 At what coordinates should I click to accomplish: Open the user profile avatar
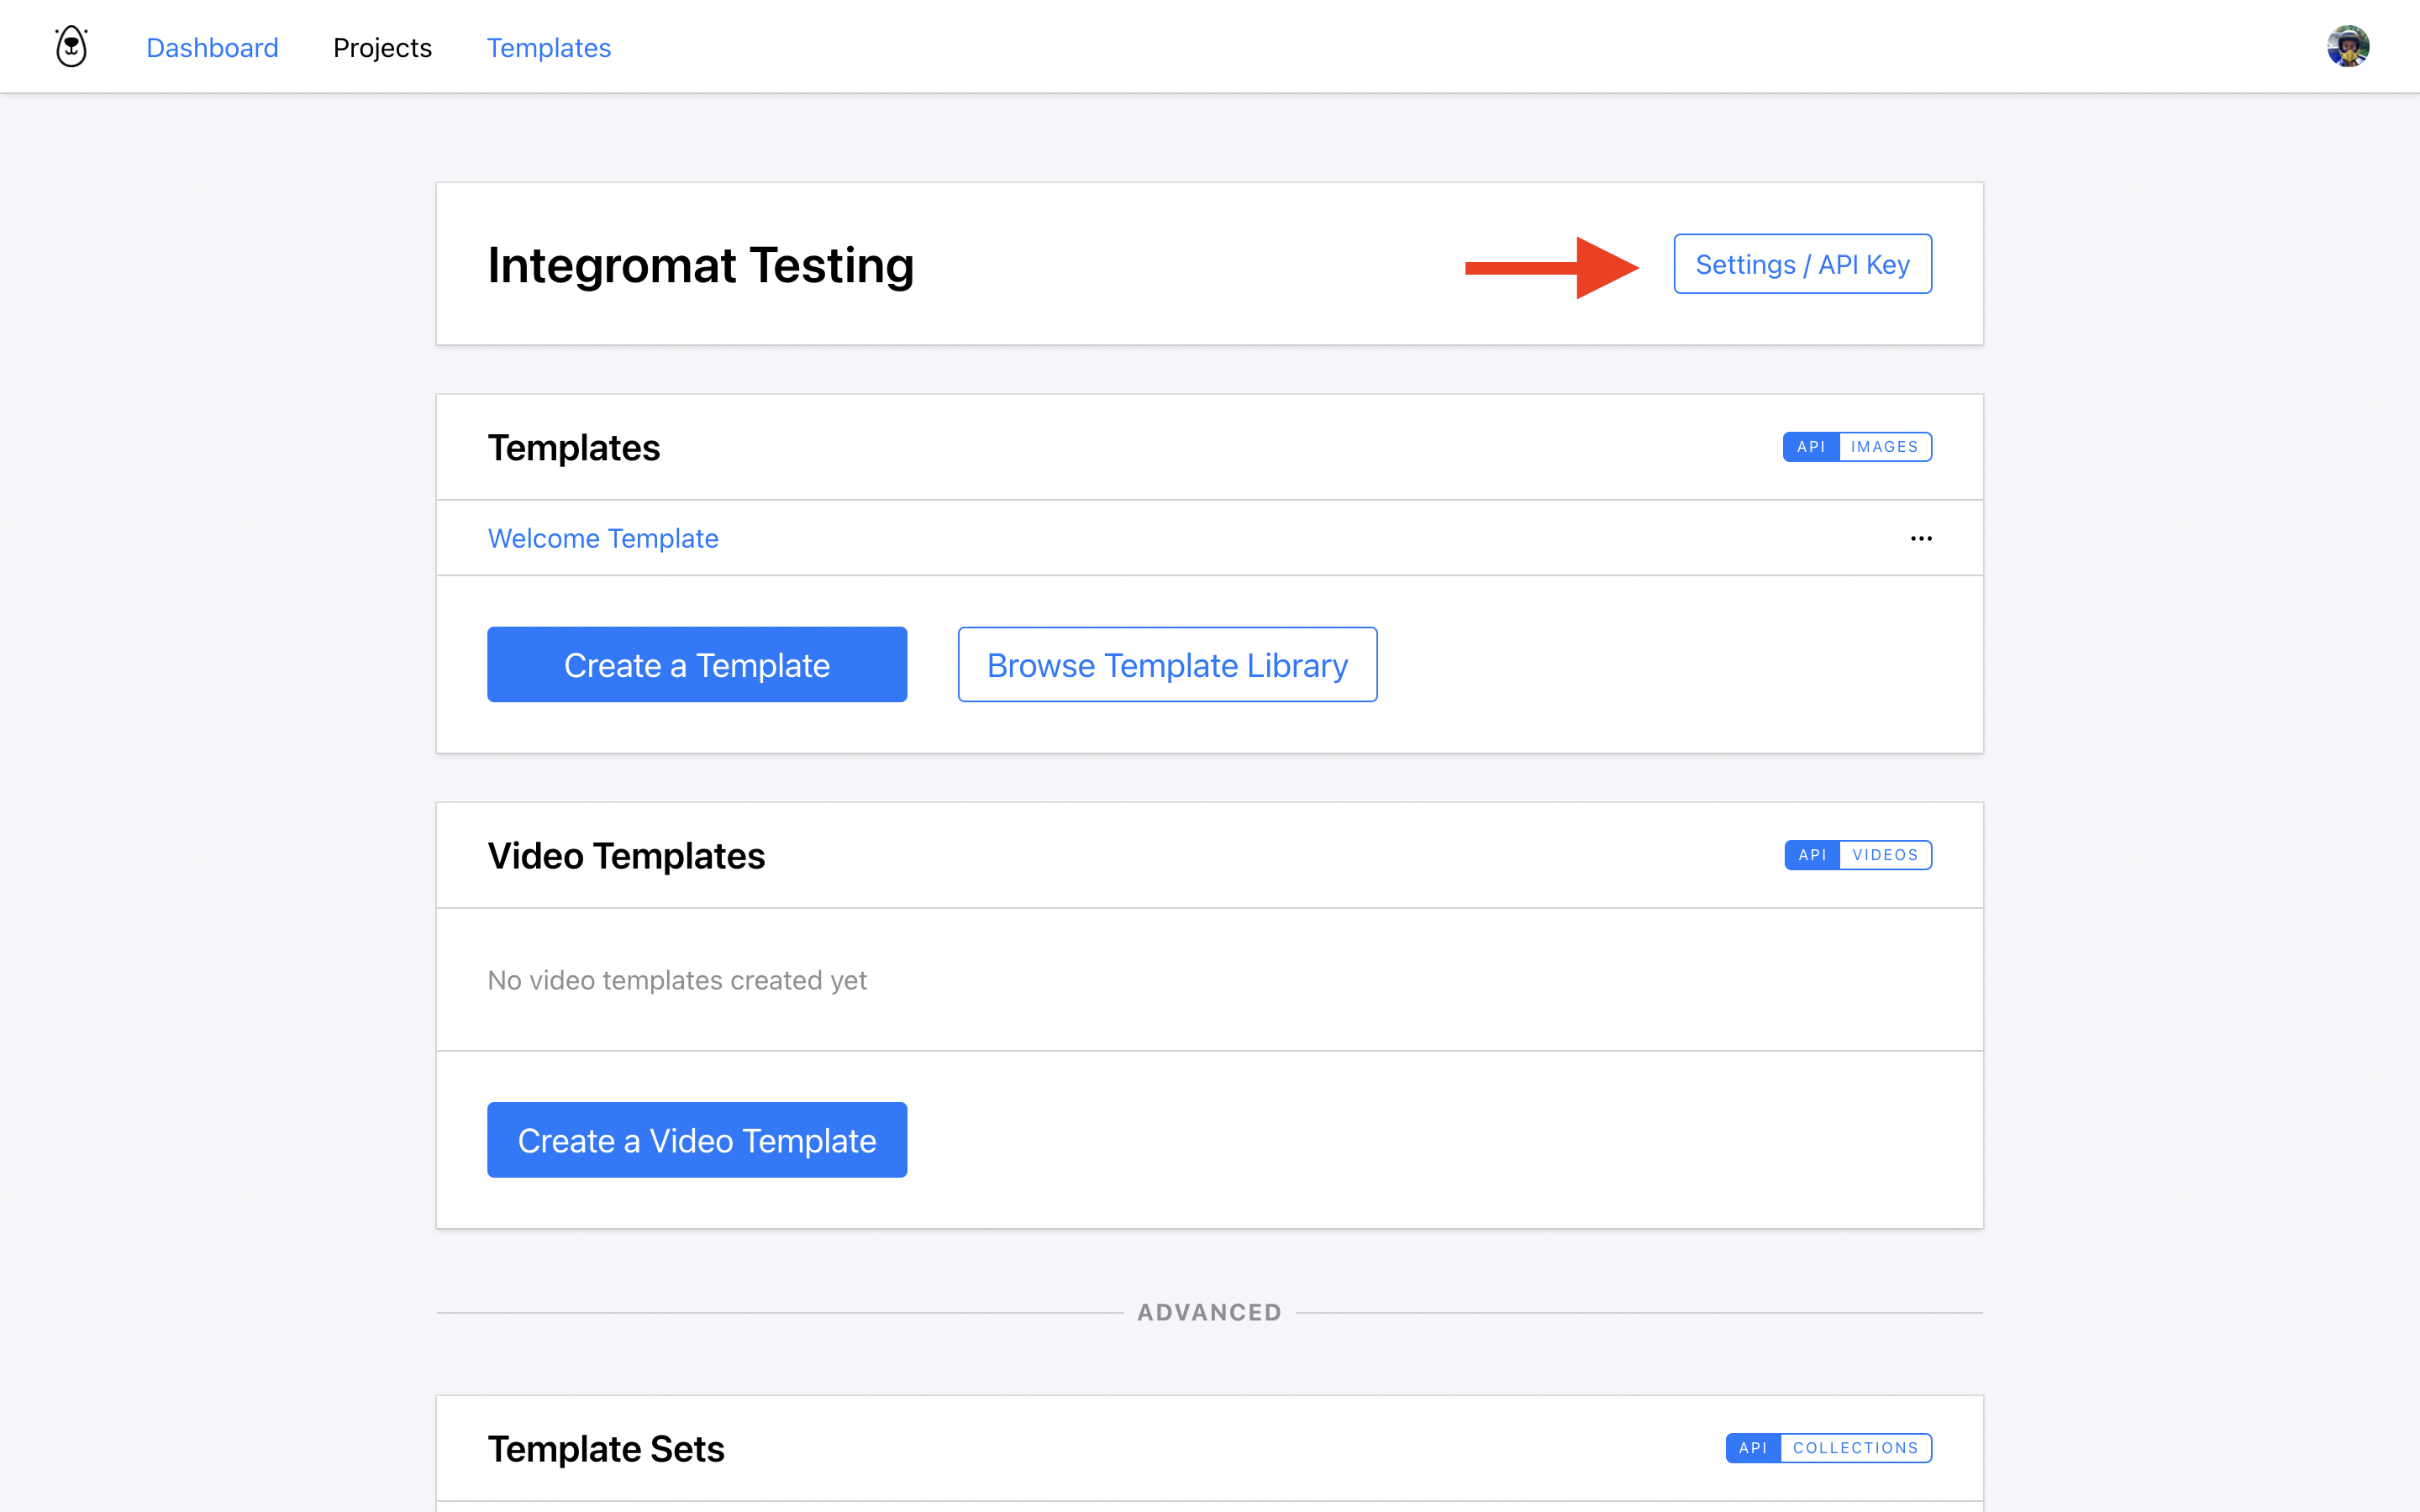coord(2347,47)
